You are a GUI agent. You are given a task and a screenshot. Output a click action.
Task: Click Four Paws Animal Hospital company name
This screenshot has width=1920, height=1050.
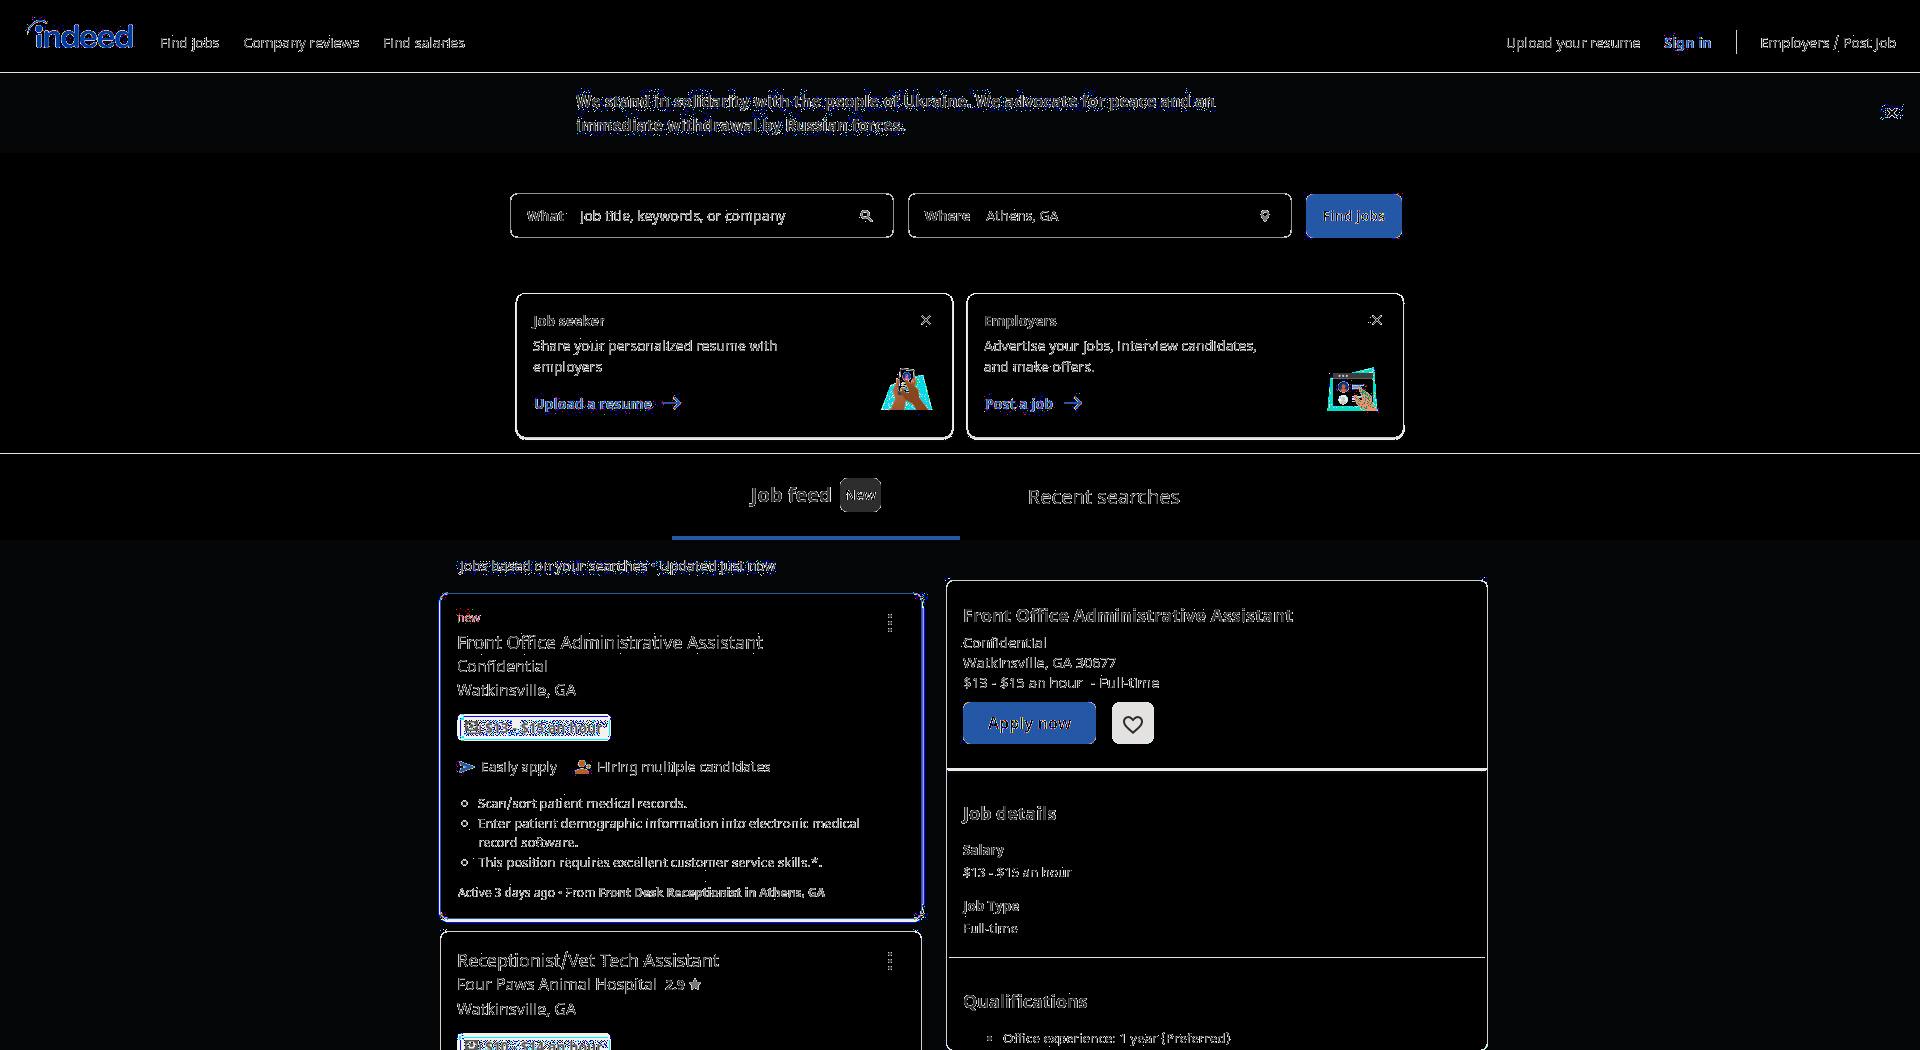[556, 985]
